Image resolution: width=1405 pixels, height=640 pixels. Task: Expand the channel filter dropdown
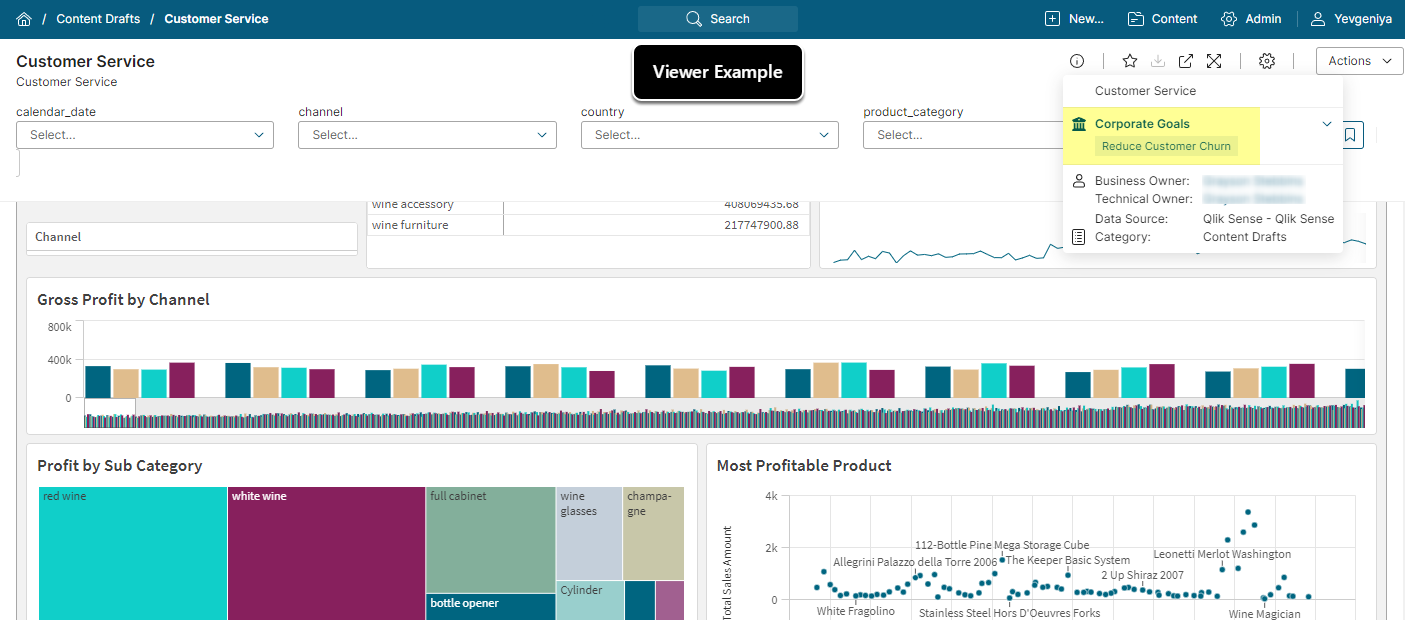pyautogui.click(x=427, y=135)
